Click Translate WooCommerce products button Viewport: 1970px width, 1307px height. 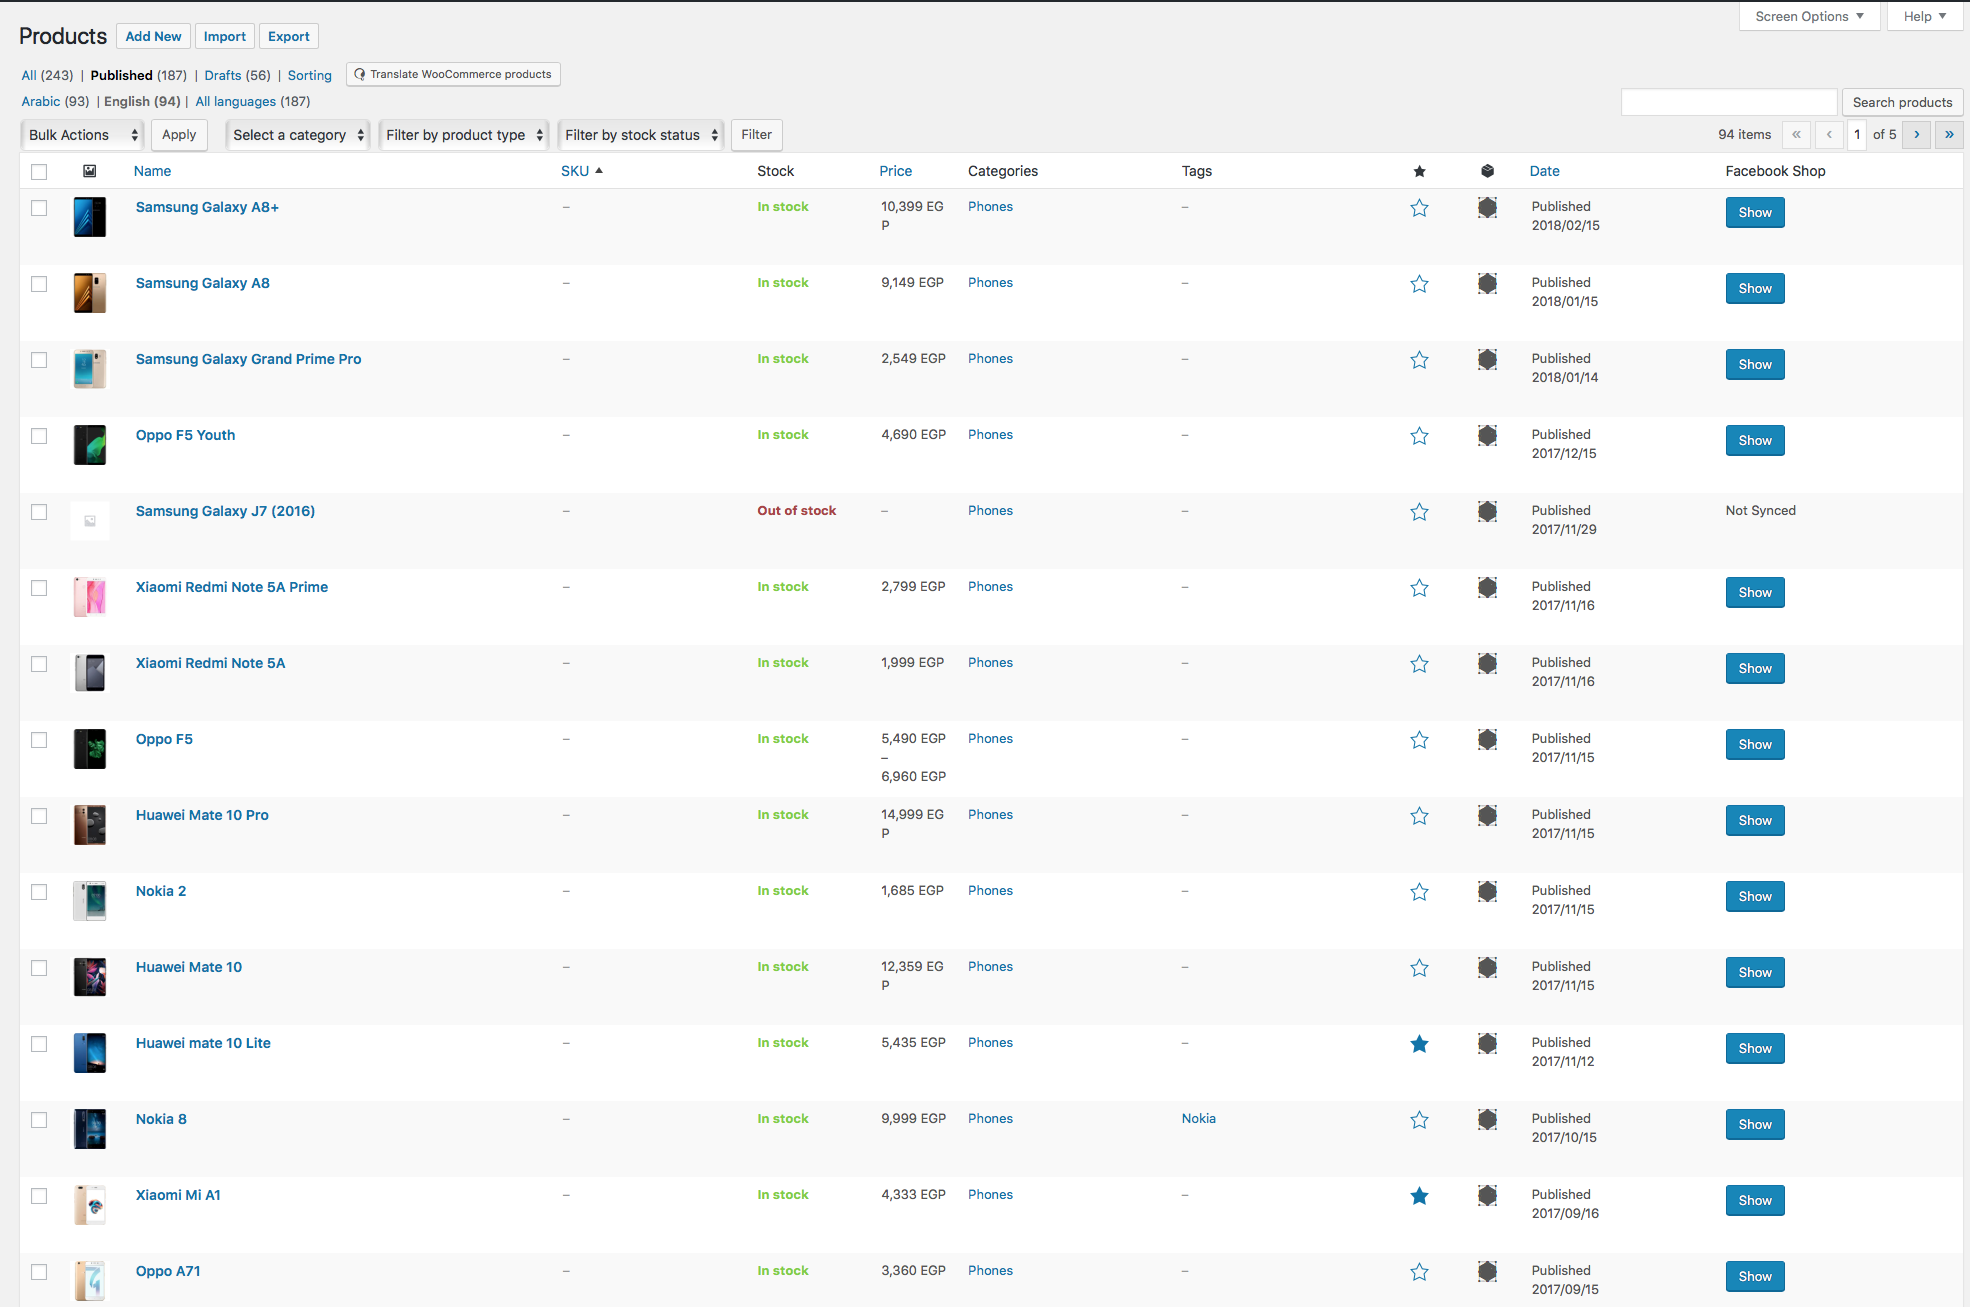click(x=453, y=74)
